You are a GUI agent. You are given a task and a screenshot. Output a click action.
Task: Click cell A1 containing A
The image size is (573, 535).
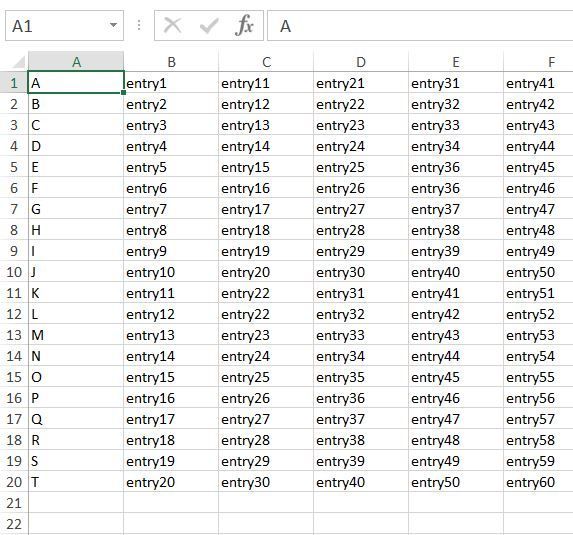click(x=76, y=83)
